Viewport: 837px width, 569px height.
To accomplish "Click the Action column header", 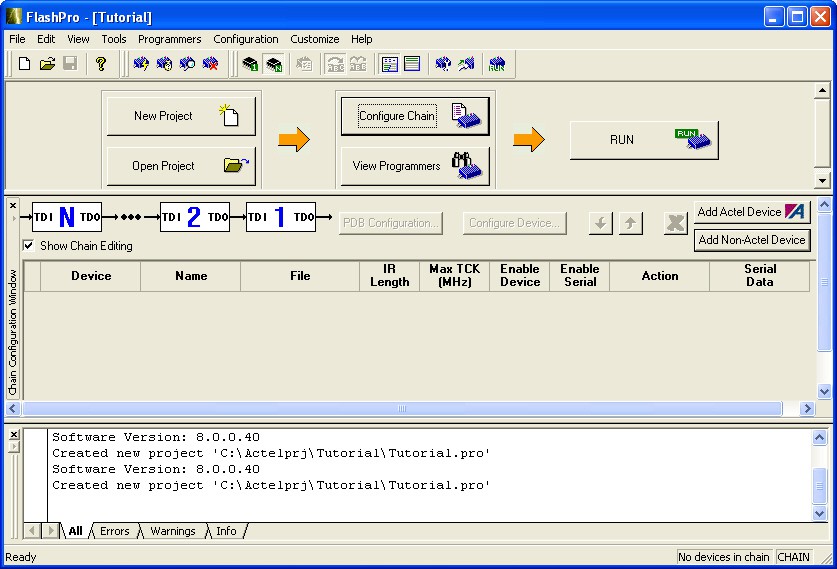I will pyautogui.click(x=660, y=276).
